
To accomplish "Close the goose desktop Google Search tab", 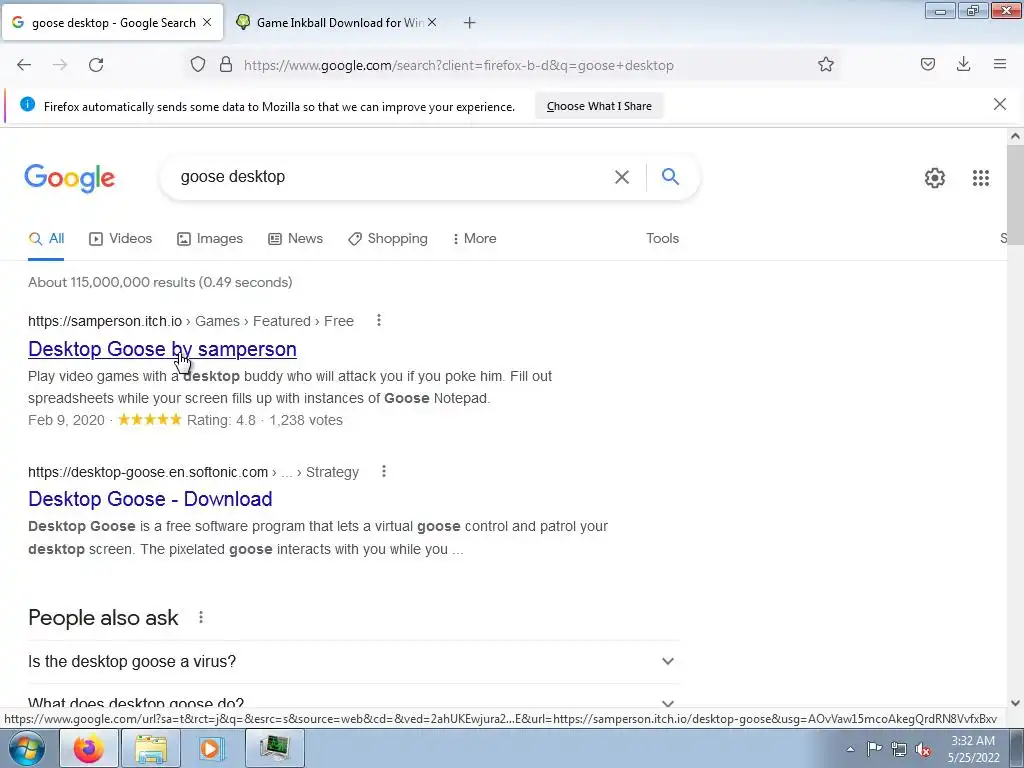I will 207,22.
